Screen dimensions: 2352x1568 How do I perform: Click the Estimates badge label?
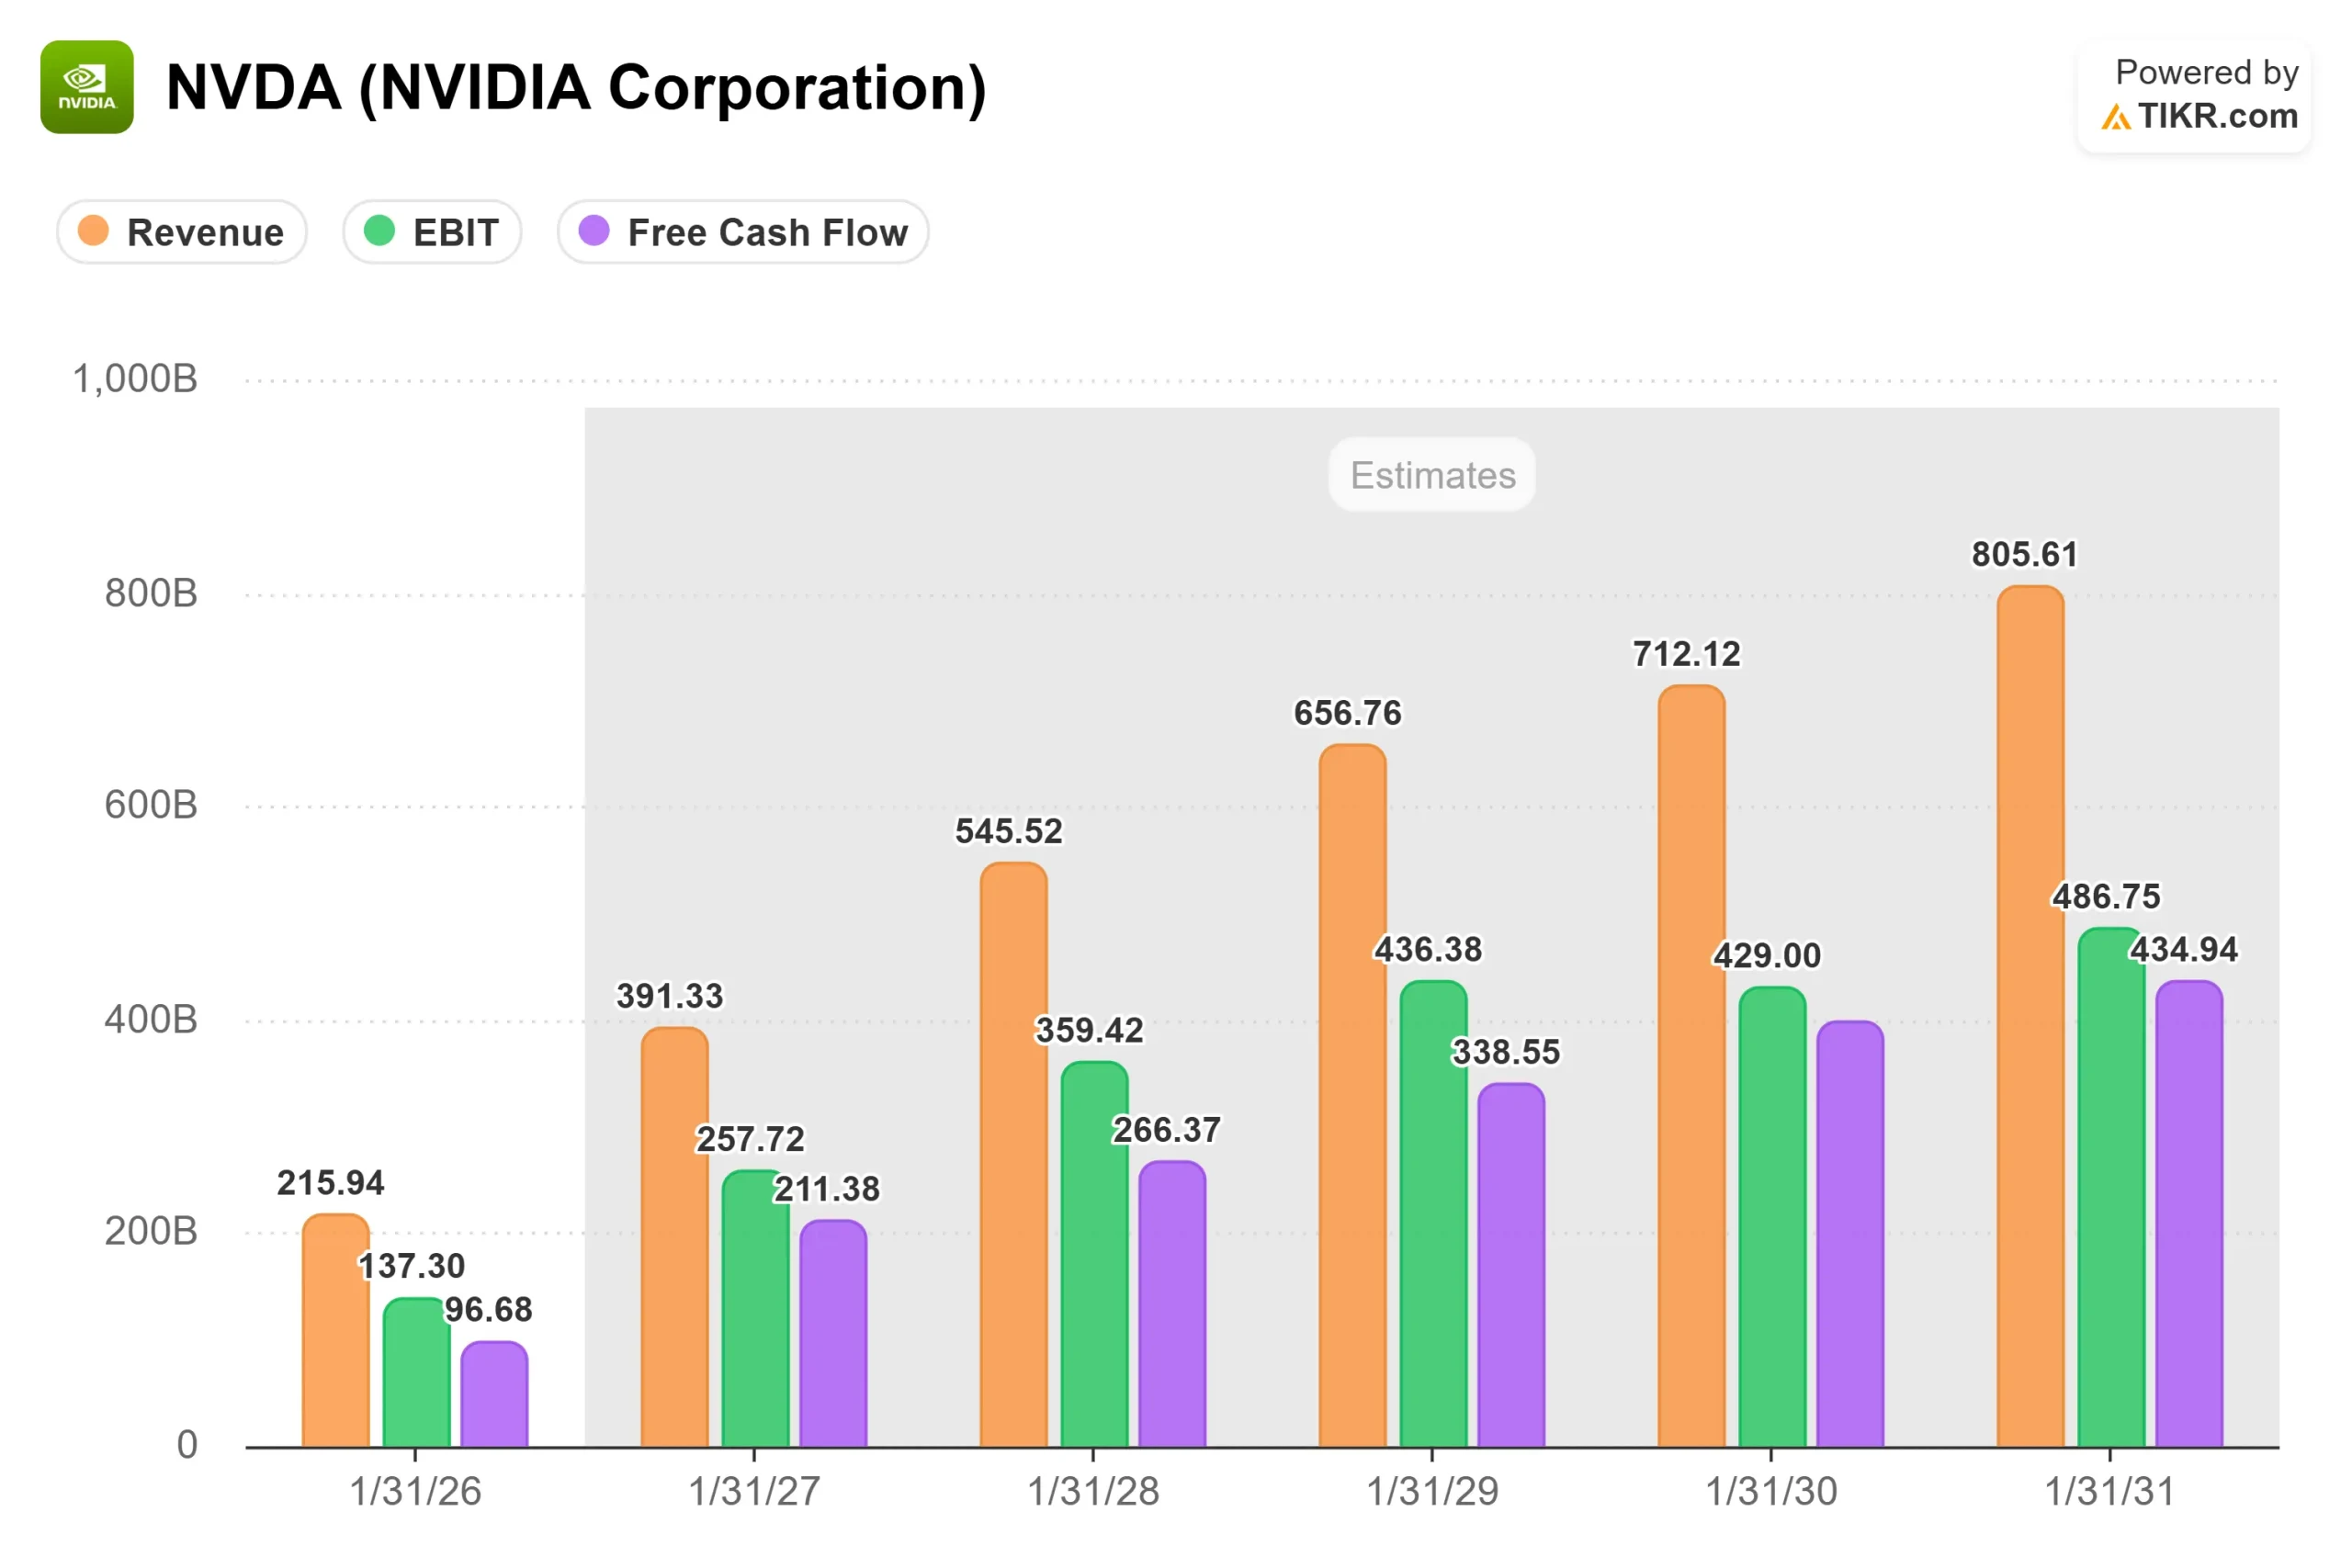coord(1432,475)
